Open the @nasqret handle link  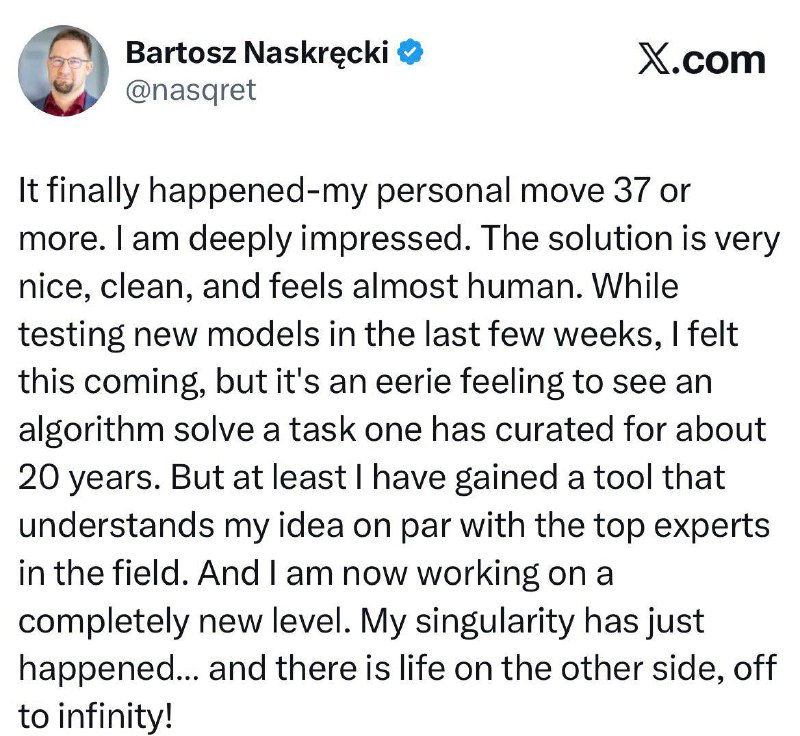pyautogui.click(x=191, y=90)
